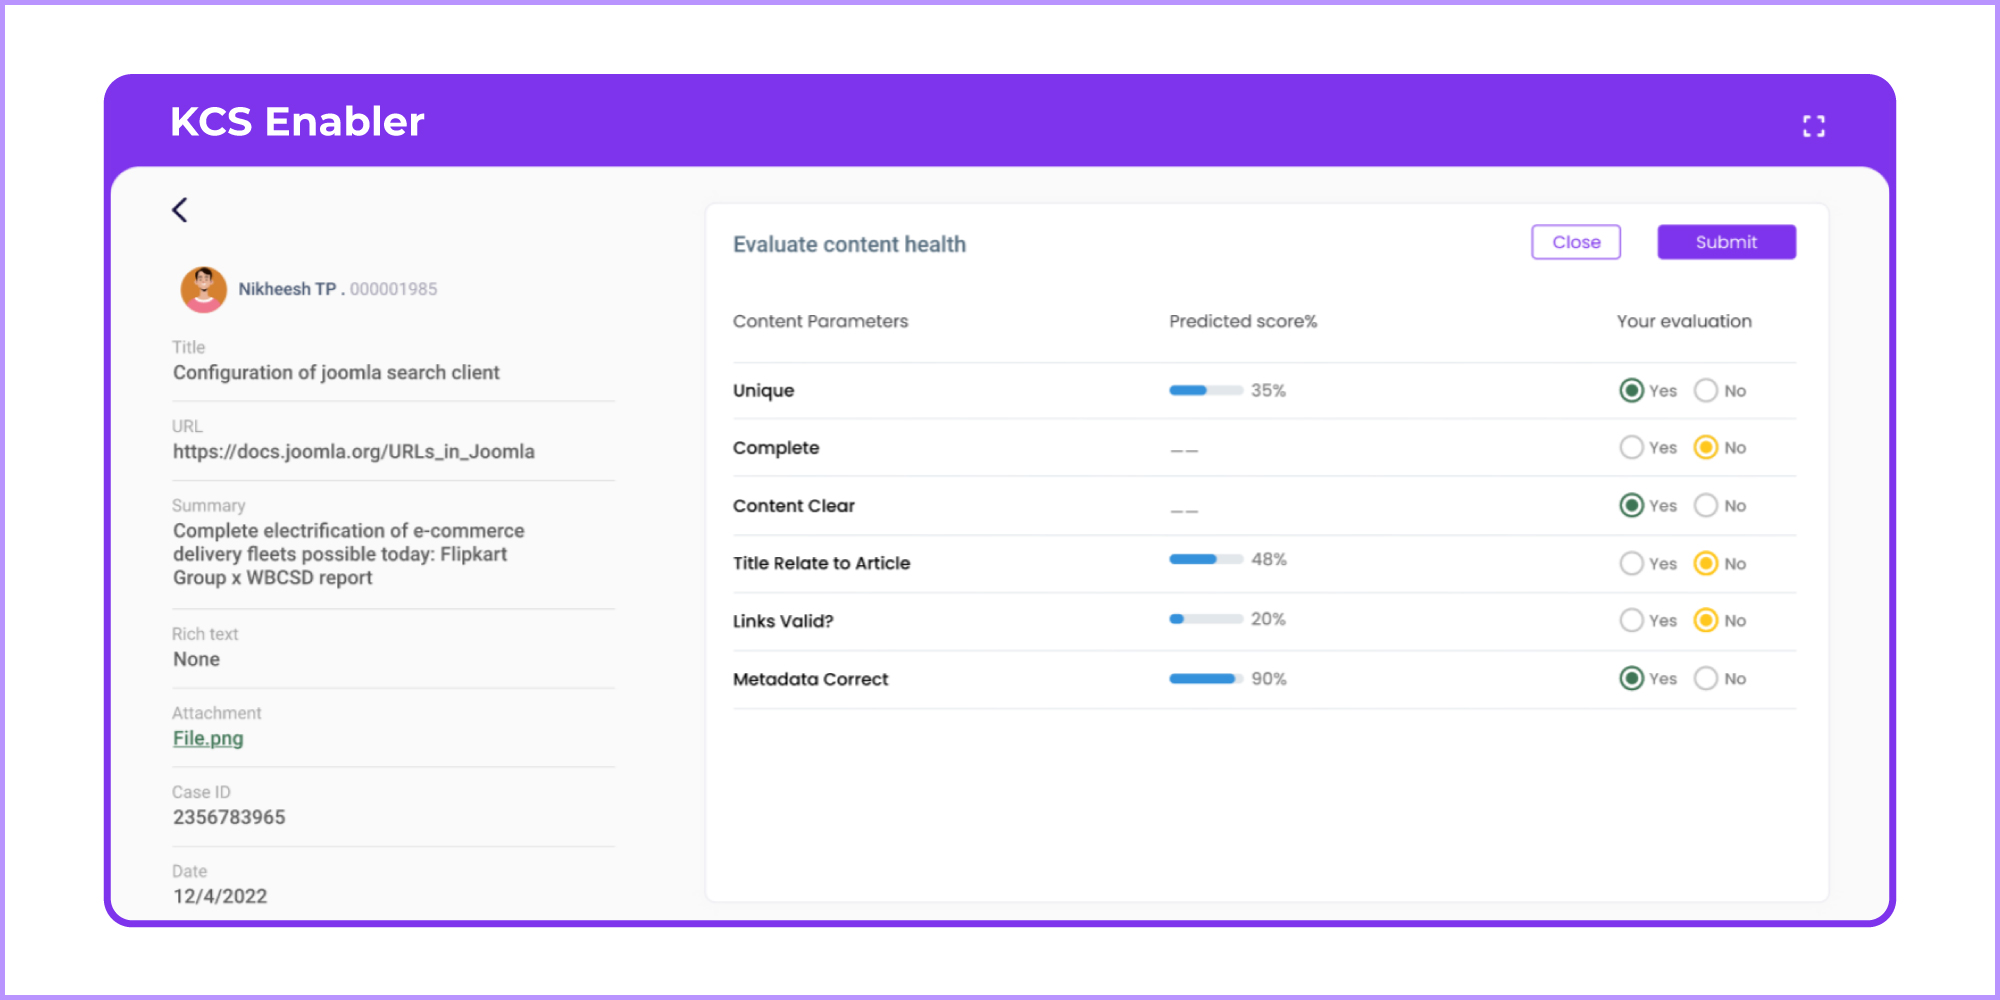2000x1000 pixels.
Task: Click the Case ID value 2356783965
Action: pyautogui.click(x=229, y=817)
